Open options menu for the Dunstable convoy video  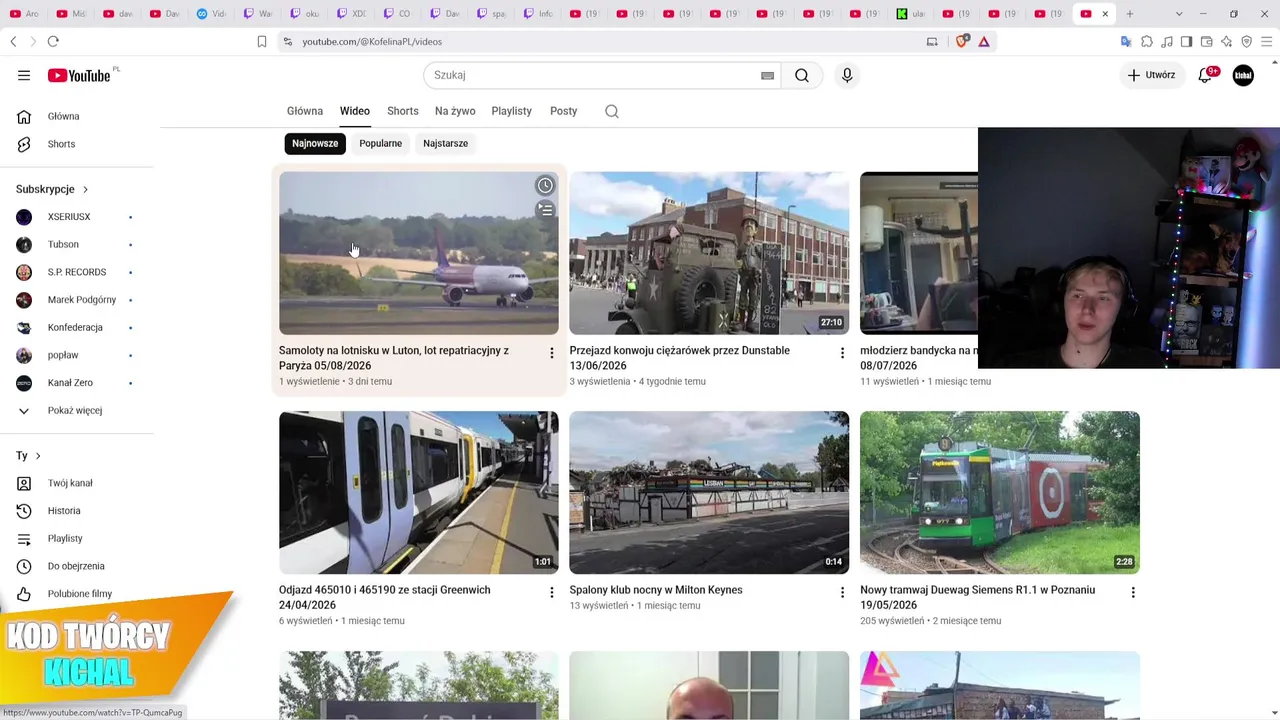(x=842, y=353)
